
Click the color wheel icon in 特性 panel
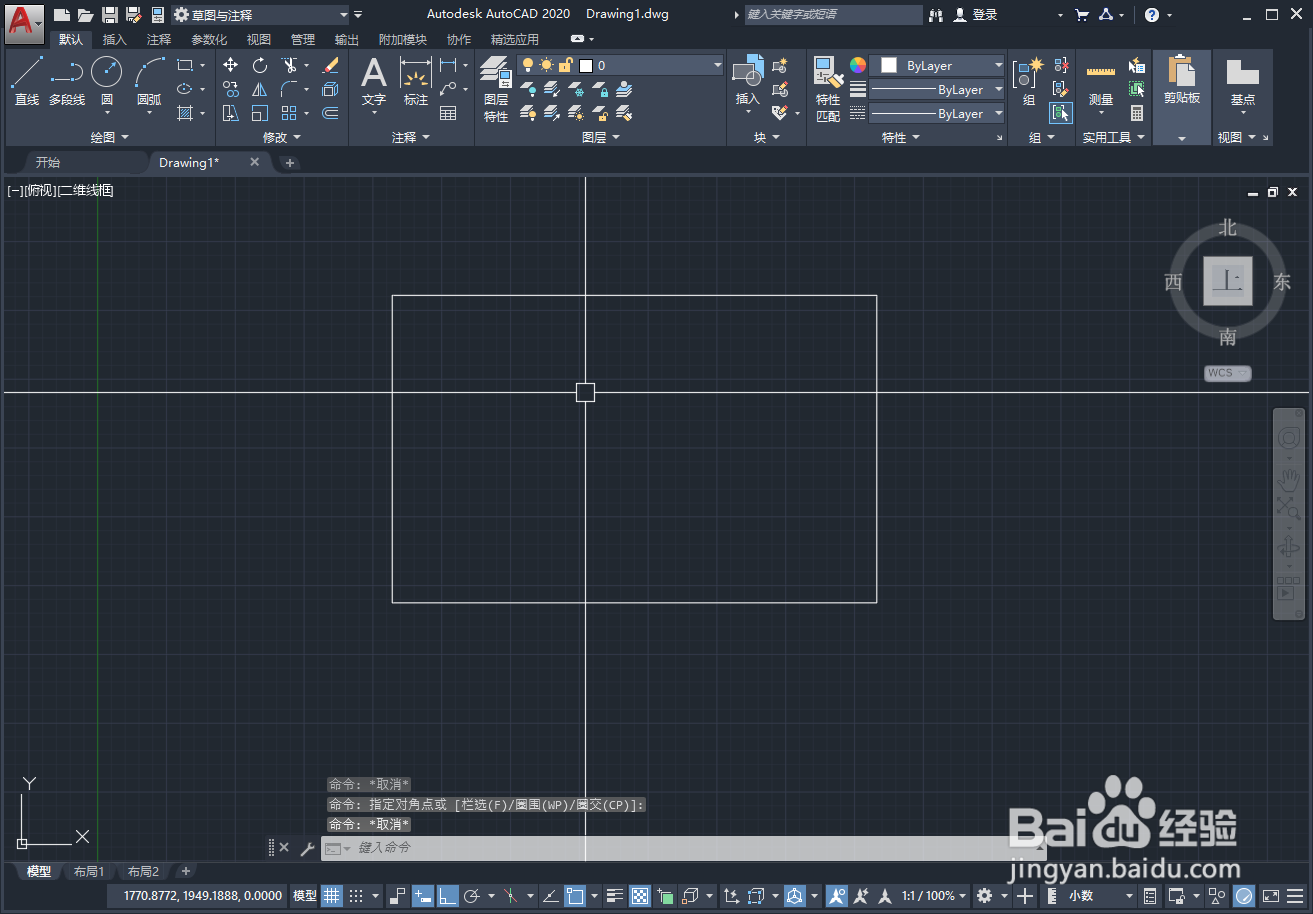pyautogui.click(x=858, y=65)
